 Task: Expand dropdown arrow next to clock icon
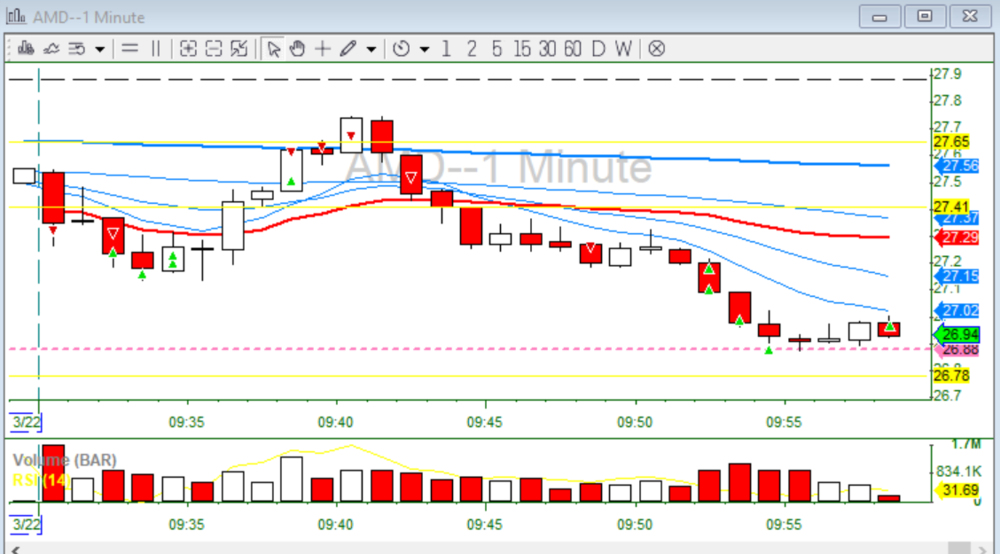(x=424, y=48)
